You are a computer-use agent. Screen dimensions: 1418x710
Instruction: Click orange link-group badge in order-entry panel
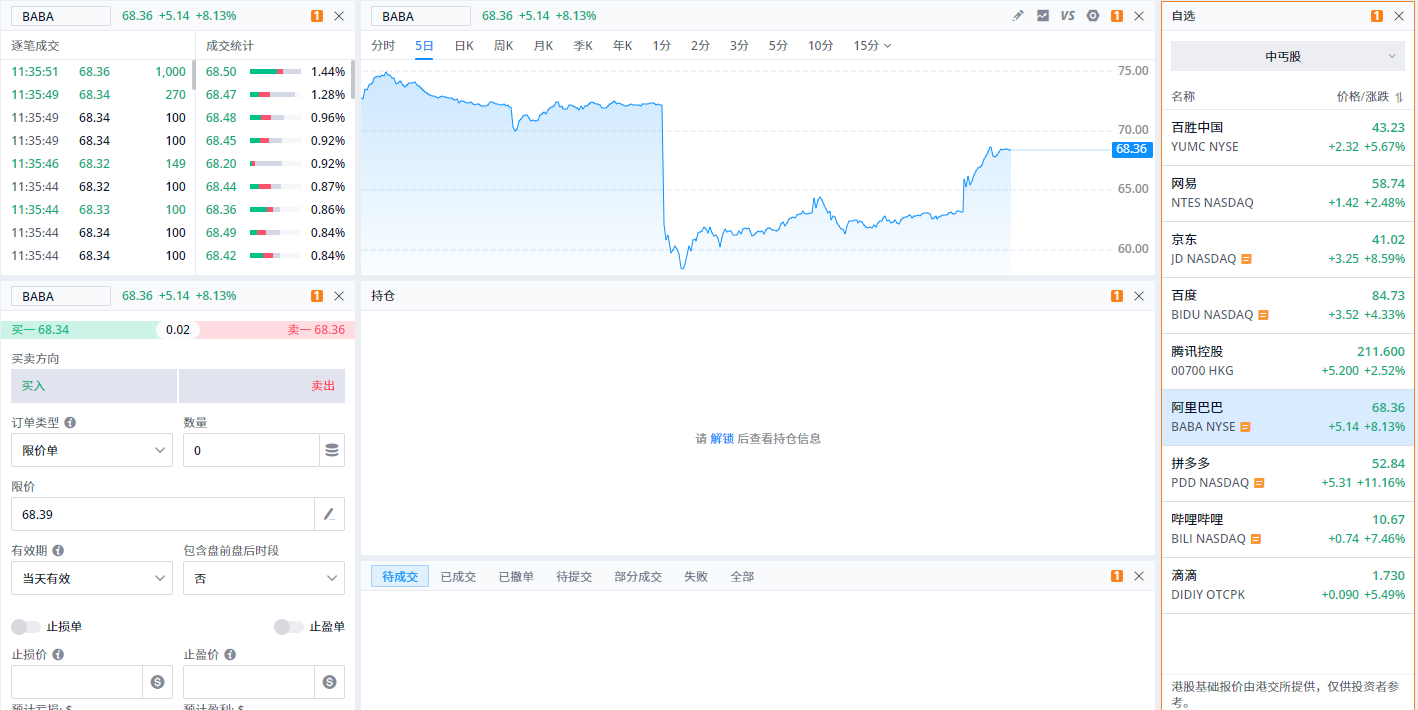[317, 296]
